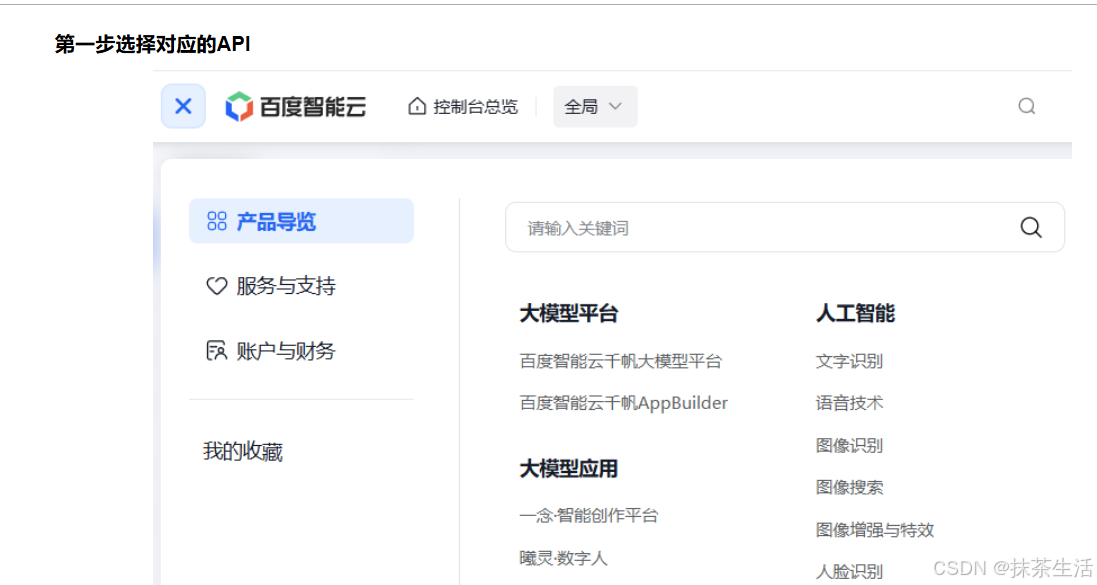Image resolution: width=1097 pixels, height=585 pixels.
Task: Click the 第一步选择对应的API heading text
Action: point(153,44)
